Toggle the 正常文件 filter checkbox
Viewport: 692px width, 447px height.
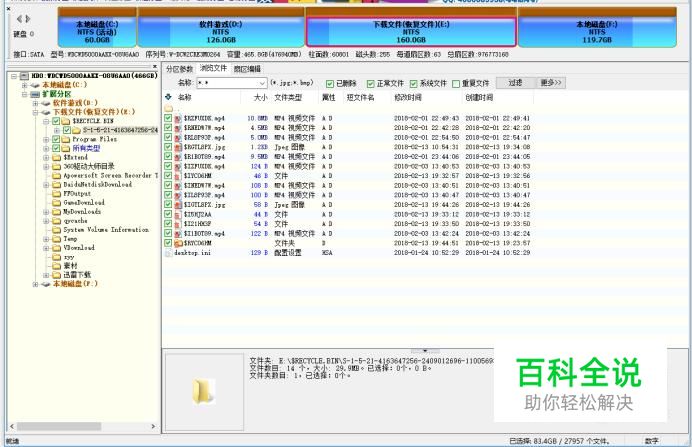pyautogui.click(x=371, y=83)
